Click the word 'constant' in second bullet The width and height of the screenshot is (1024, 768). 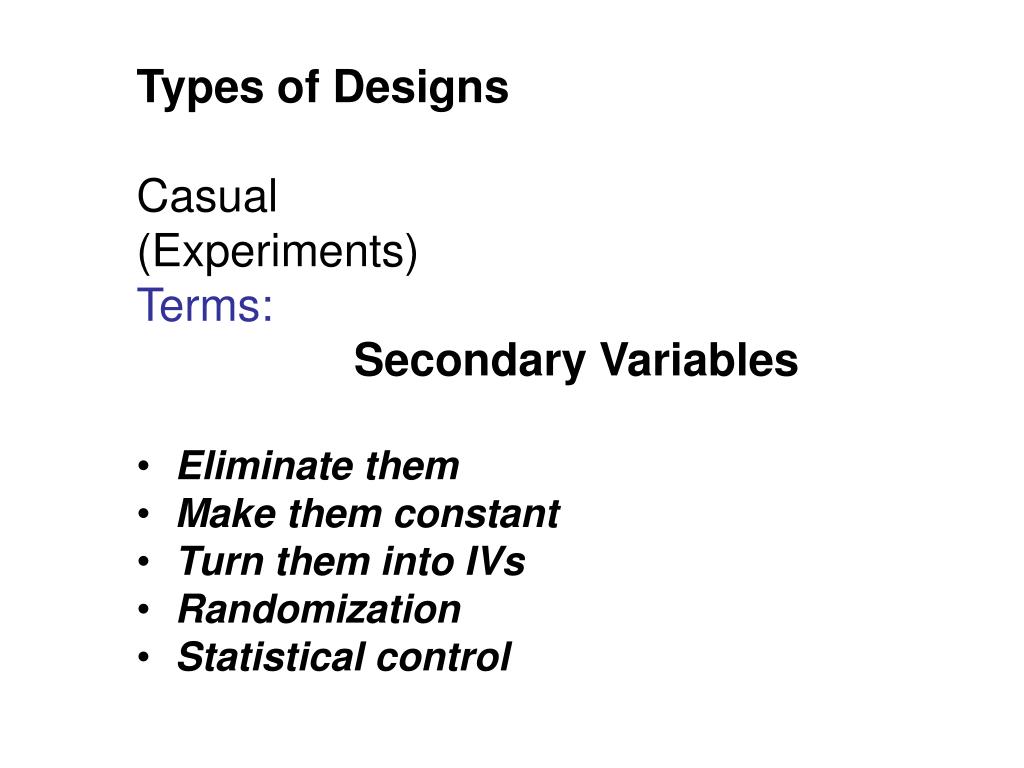477,514
